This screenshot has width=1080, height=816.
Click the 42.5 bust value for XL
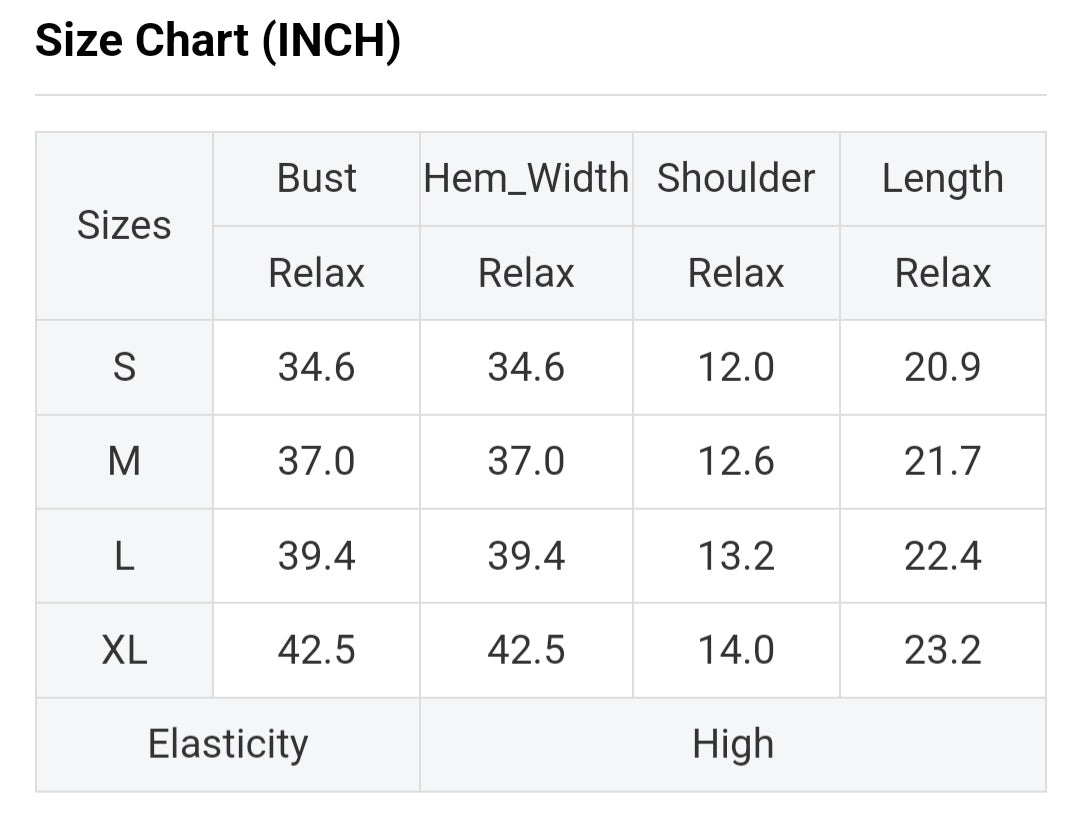pyautogui.click(x=316, y=651)
